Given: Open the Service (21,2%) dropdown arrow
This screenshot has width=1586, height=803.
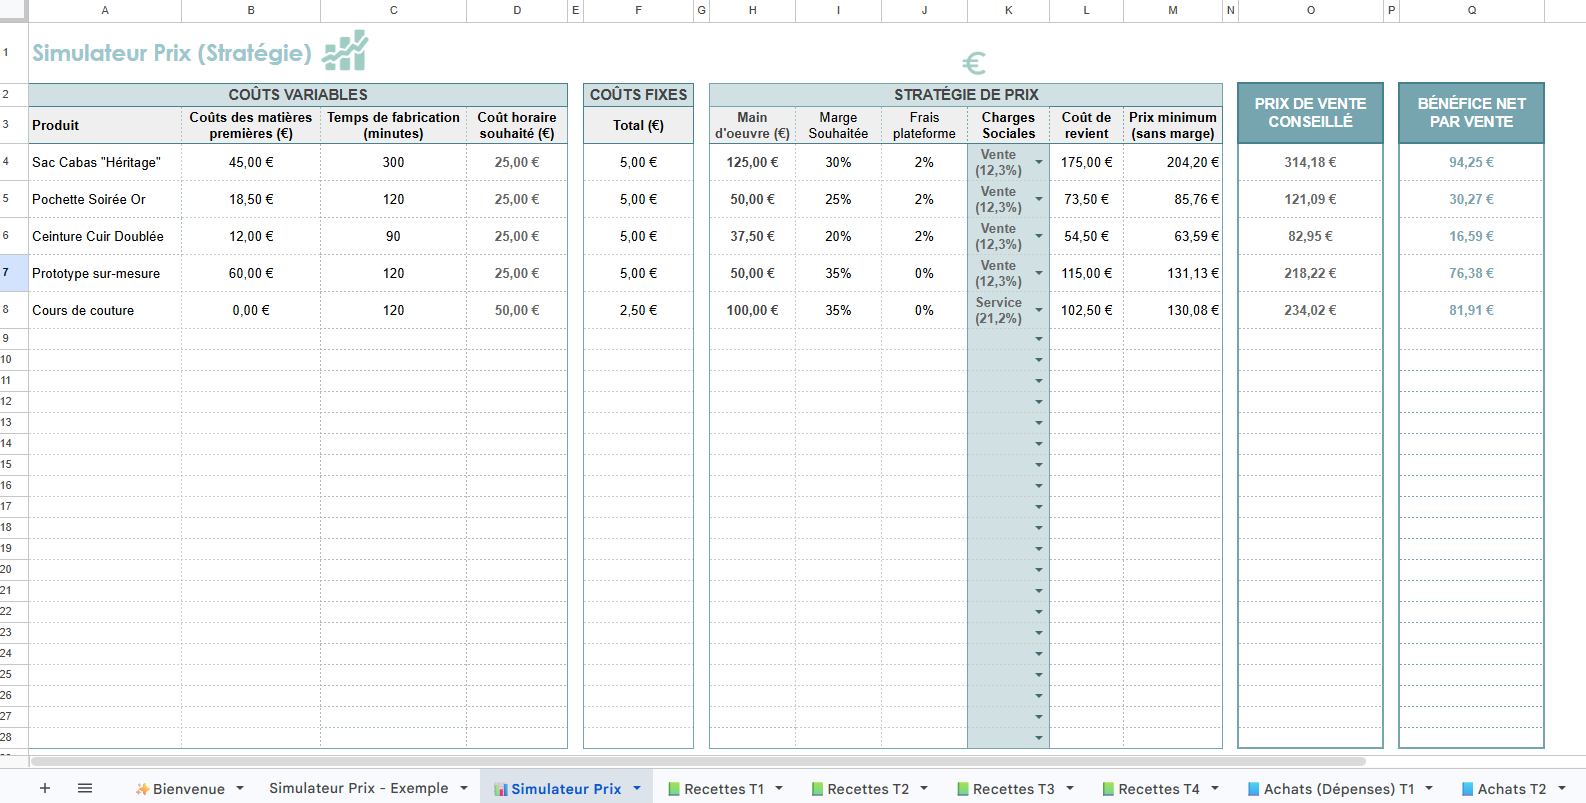Looking at the screenshot, I should coord(1039,310).
